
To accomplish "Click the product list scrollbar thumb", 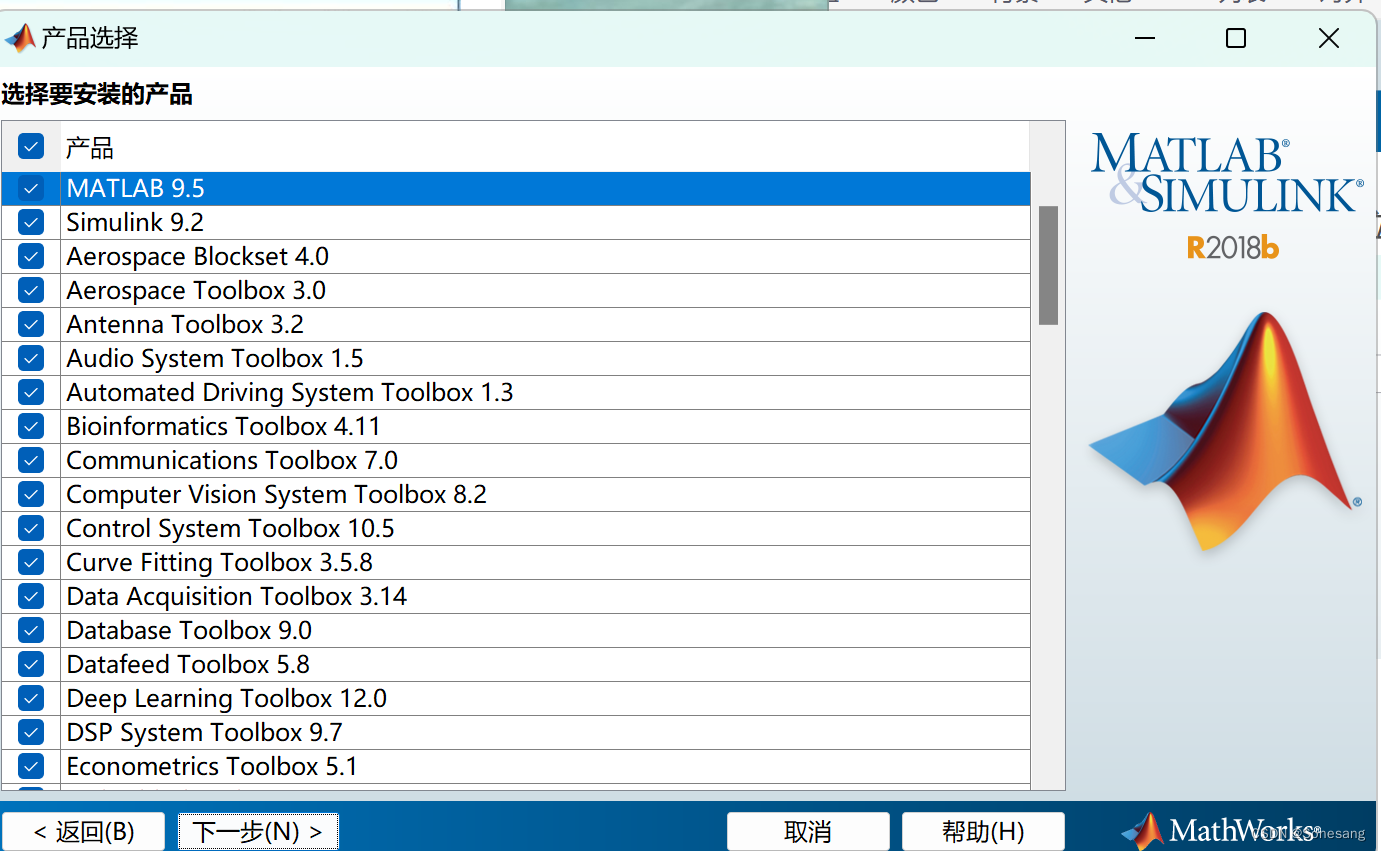I will (x=1048, y=265).
